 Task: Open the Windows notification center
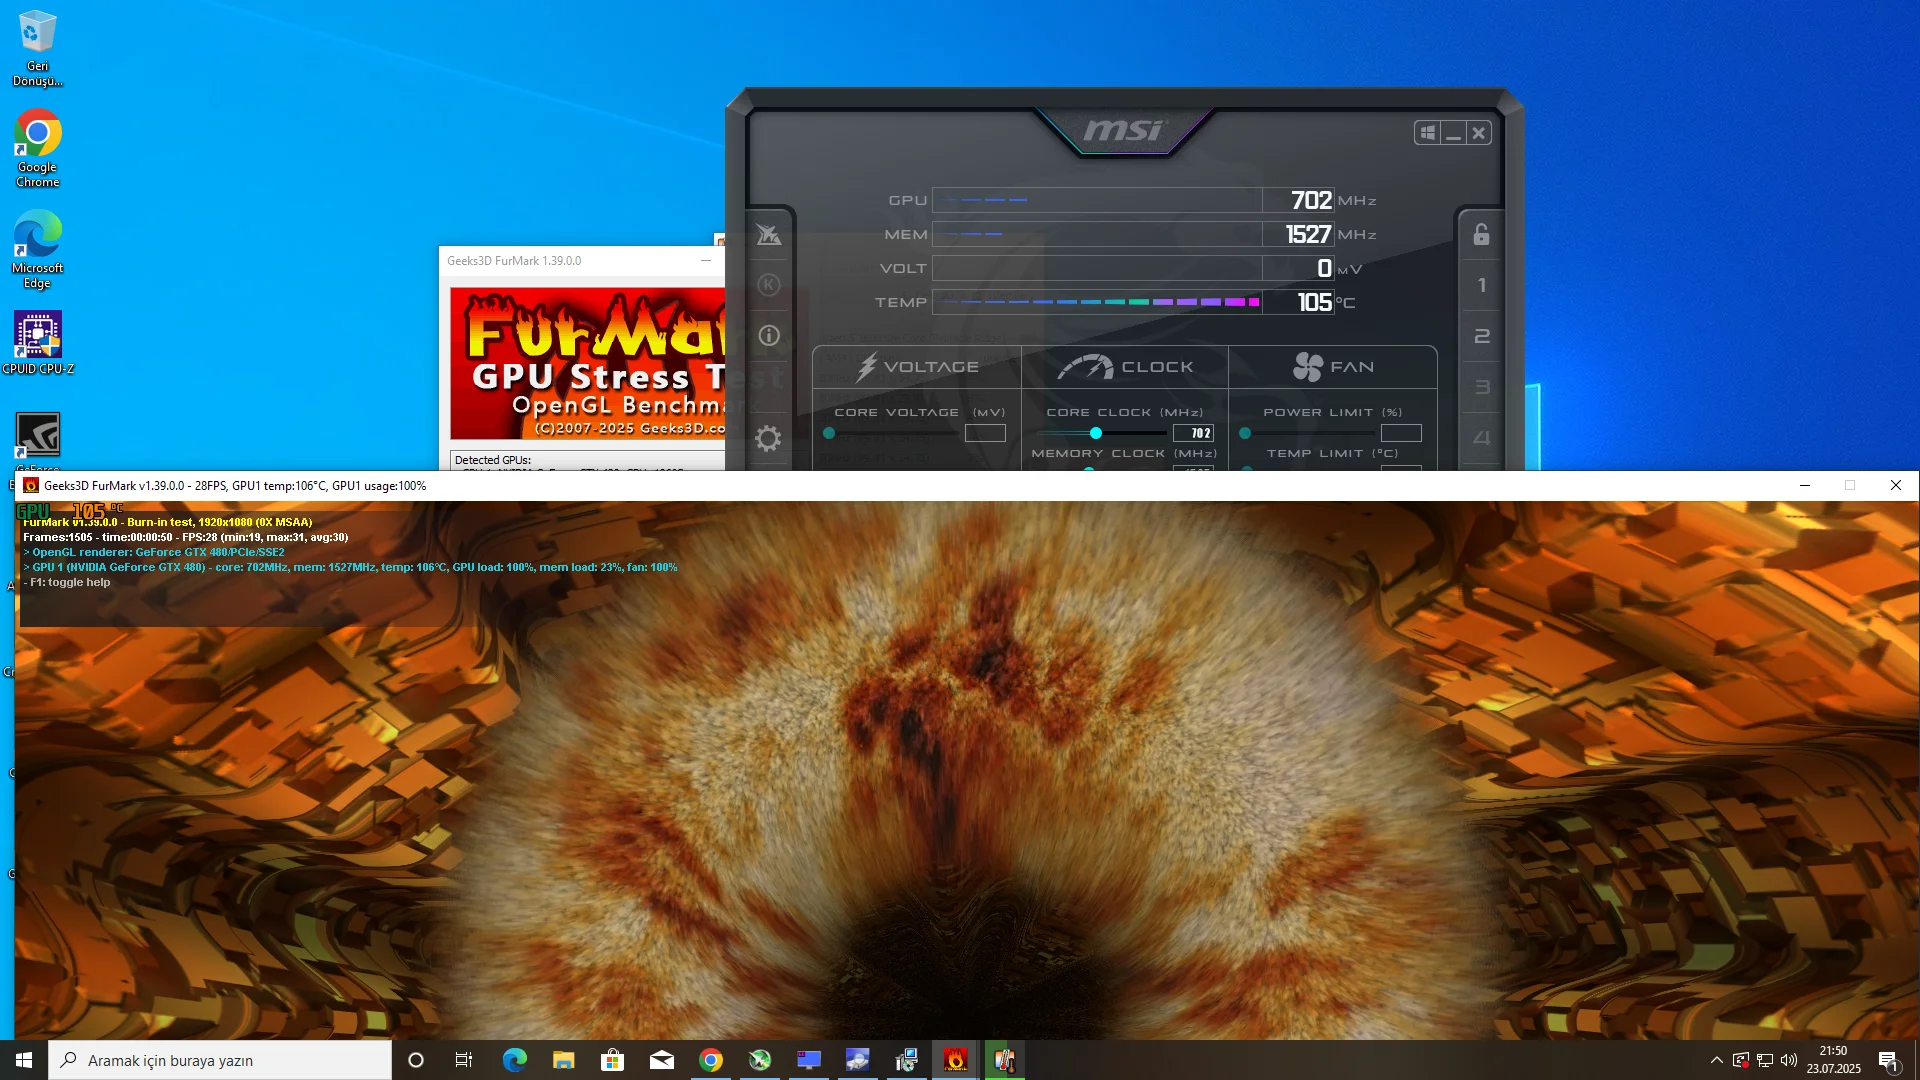tap(1888, 1060)
